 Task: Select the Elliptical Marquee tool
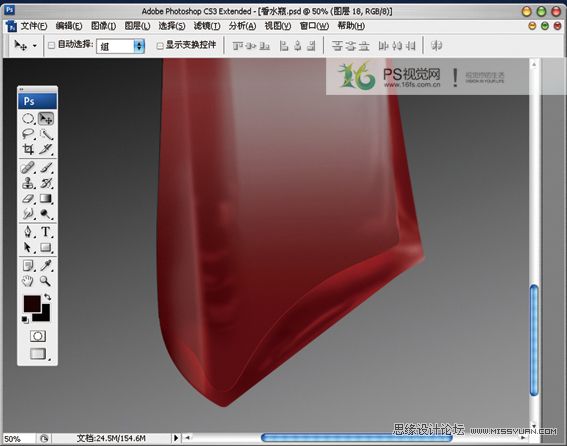28,119
